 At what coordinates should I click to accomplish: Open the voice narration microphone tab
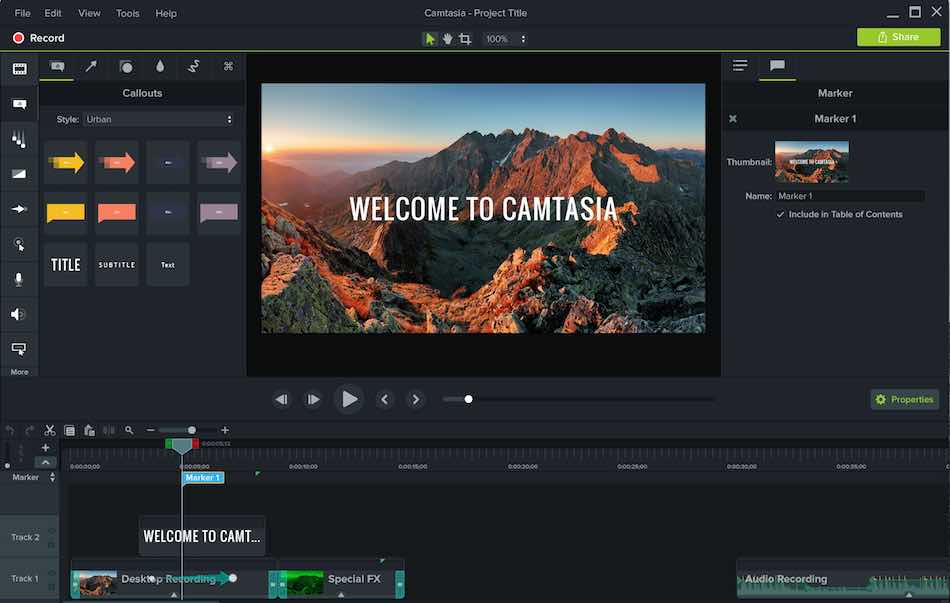19,279
